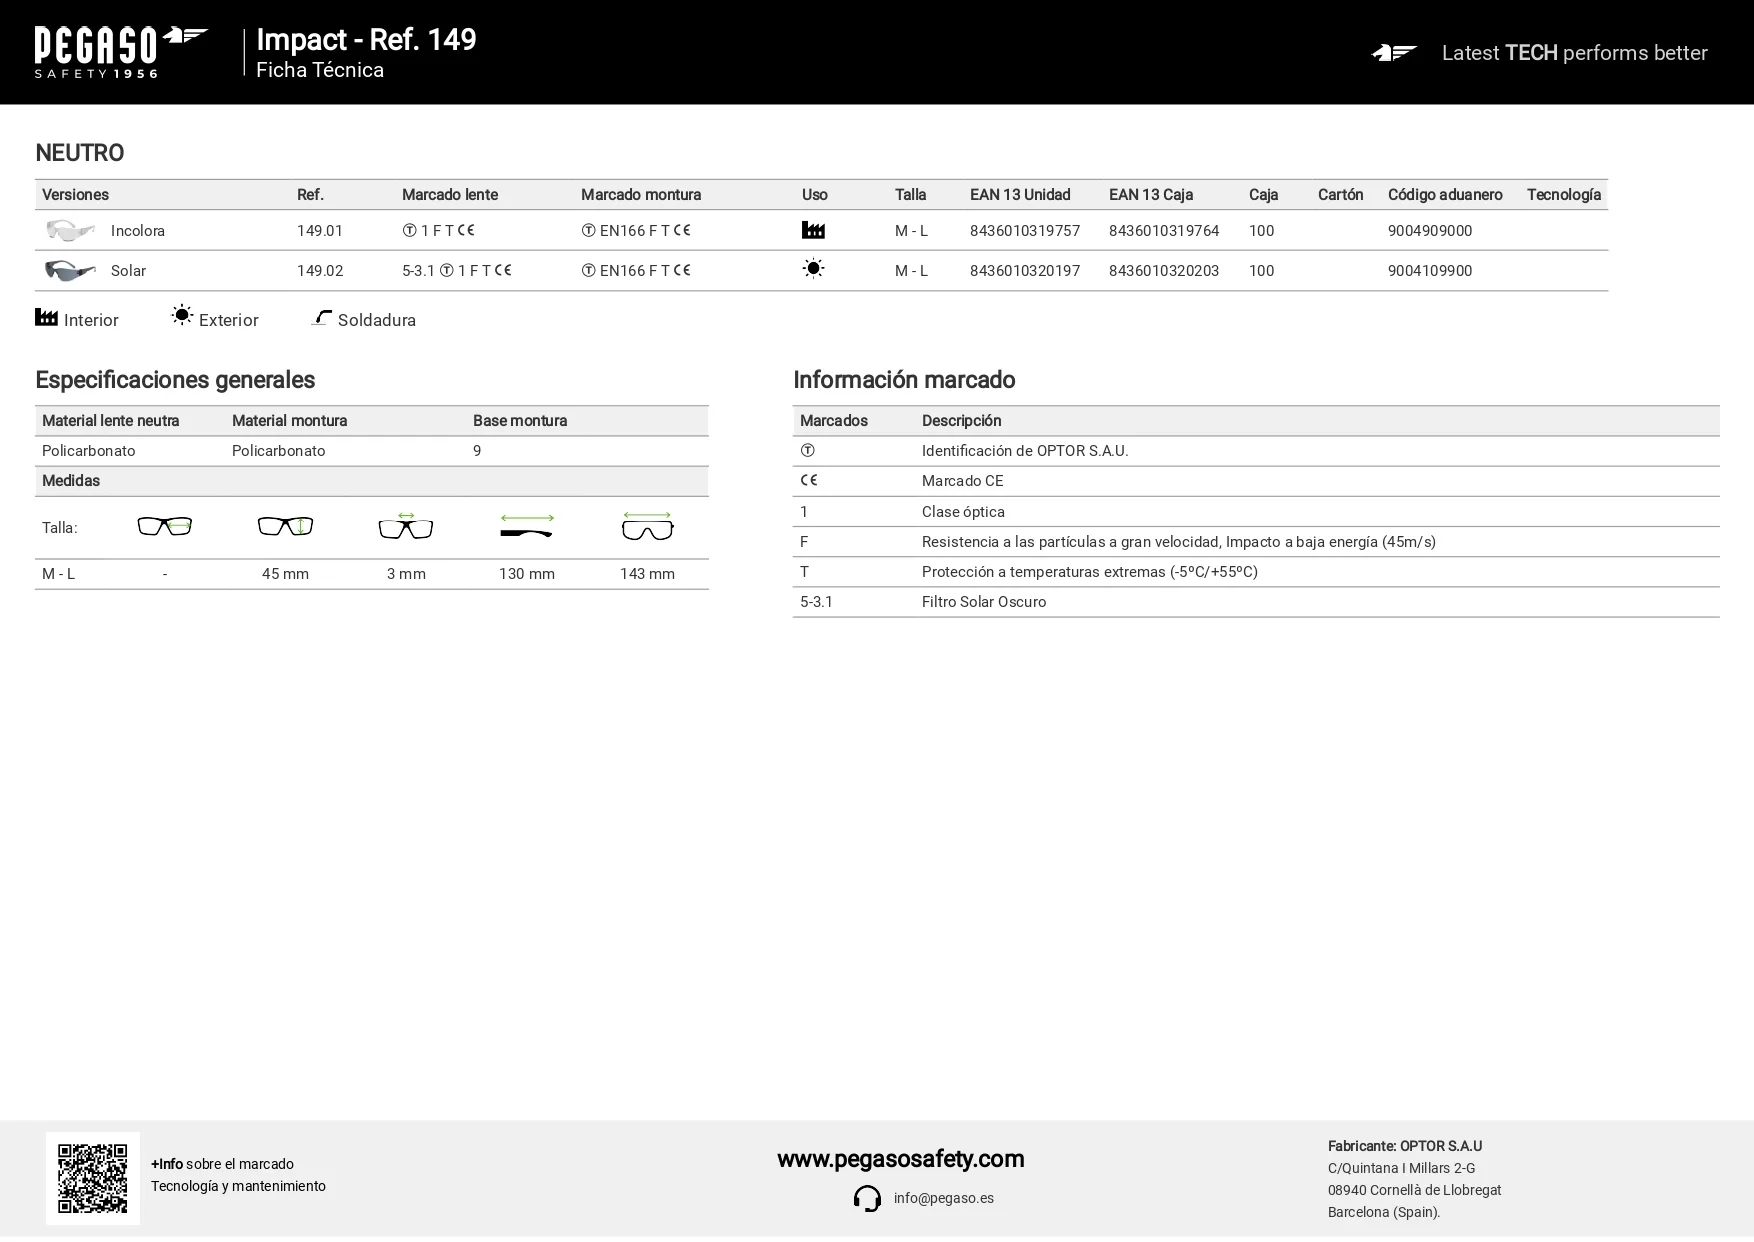Viewport: 1754px width, 1242px height.
Task: Click EAN 8436010320203 cell
Action: 1164,271
